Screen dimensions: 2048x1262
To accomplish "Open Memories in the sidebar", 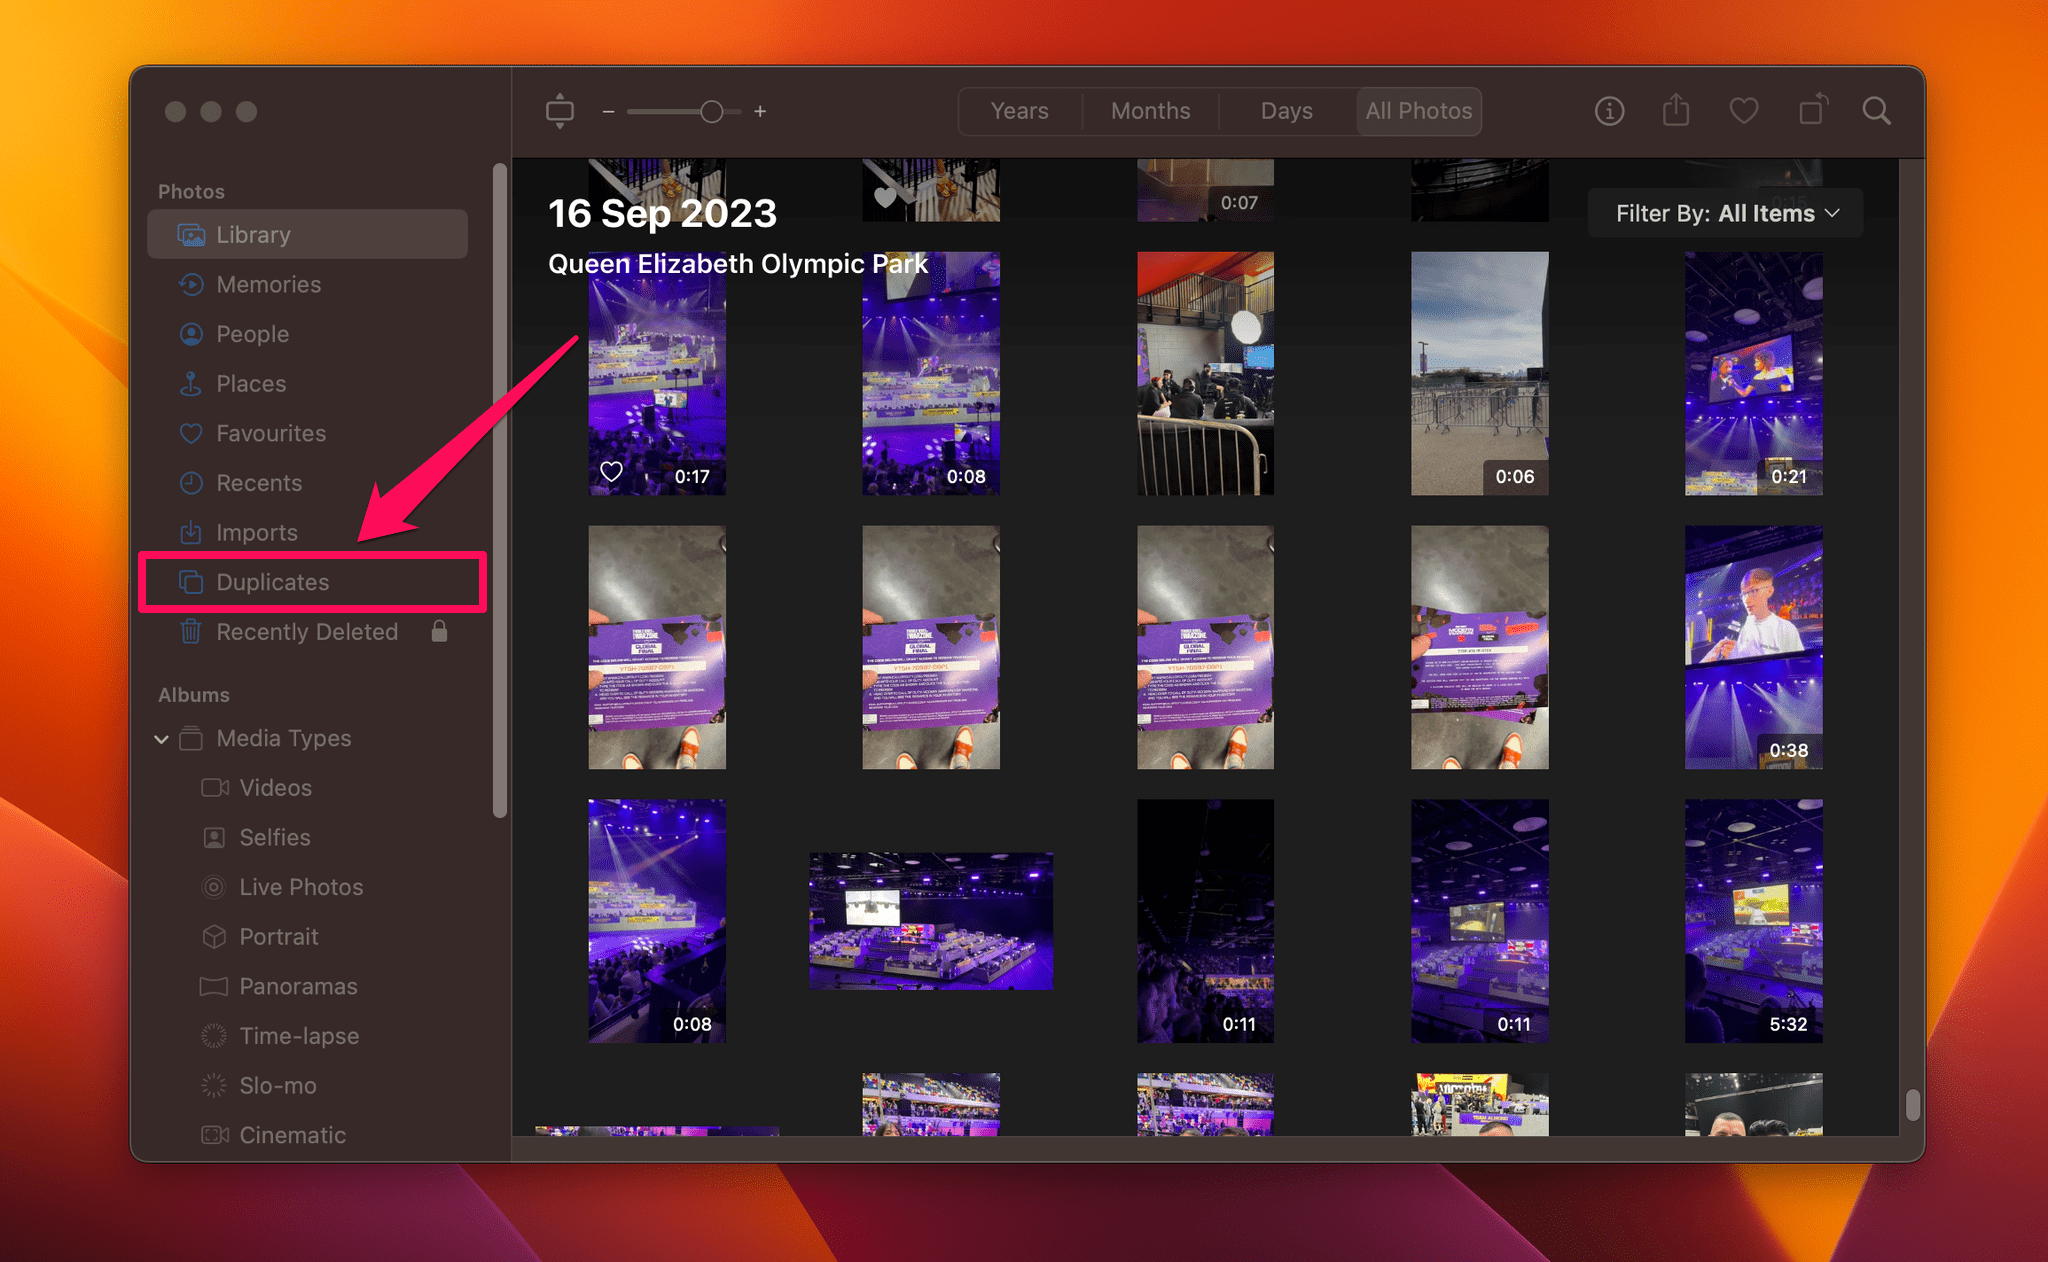I will click(x=307, y=284).
